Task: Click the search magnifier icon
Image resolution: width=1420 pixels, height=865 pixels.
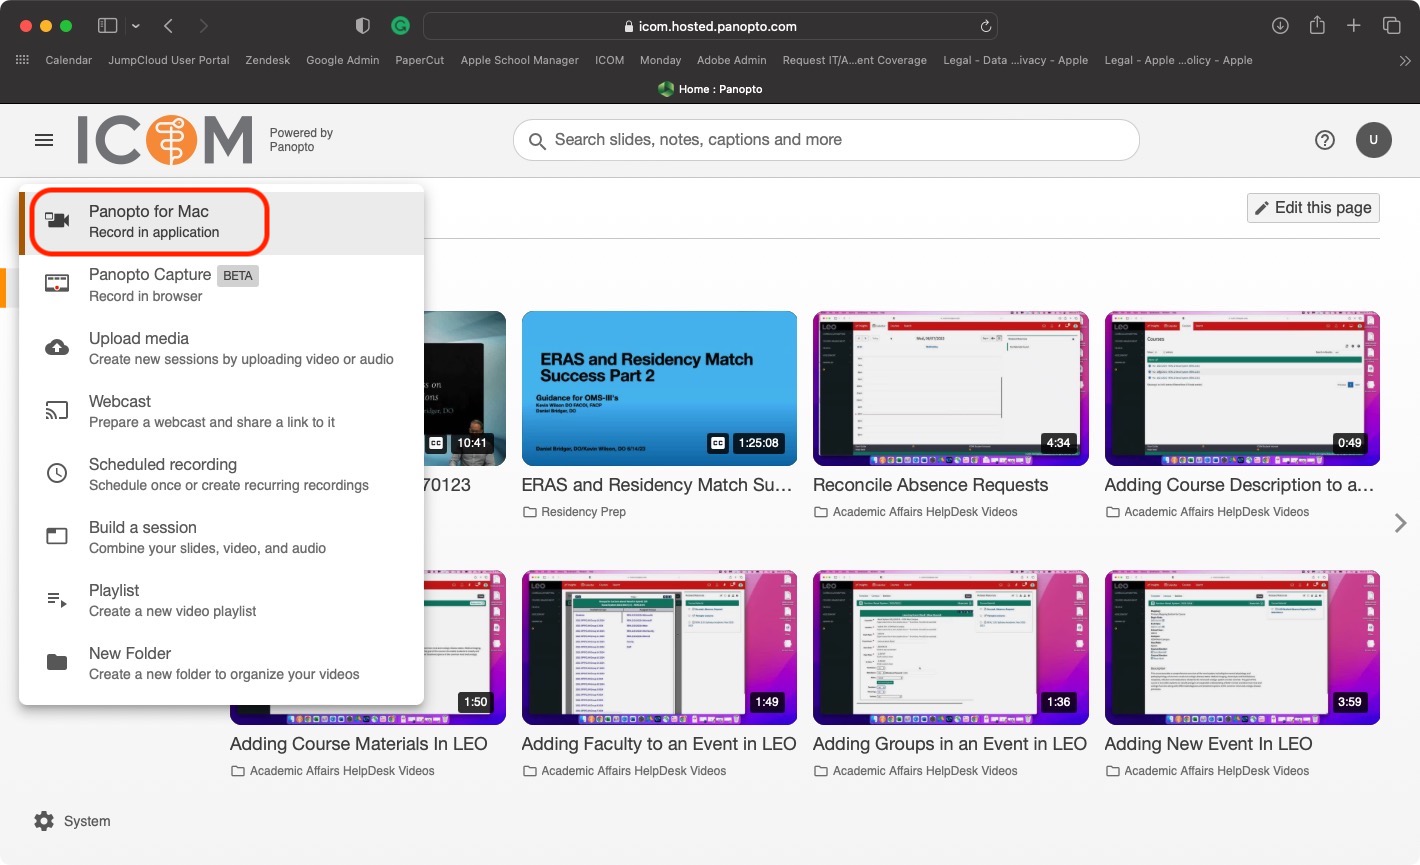Action: point(537,141)
